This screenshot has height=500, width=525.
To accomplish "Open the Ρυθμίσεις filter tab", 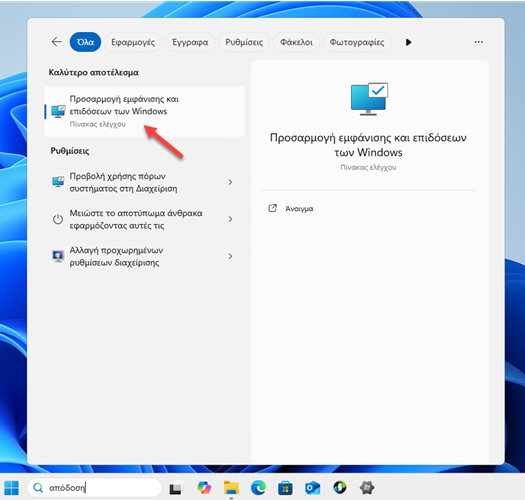I will (x=244, y=42).
